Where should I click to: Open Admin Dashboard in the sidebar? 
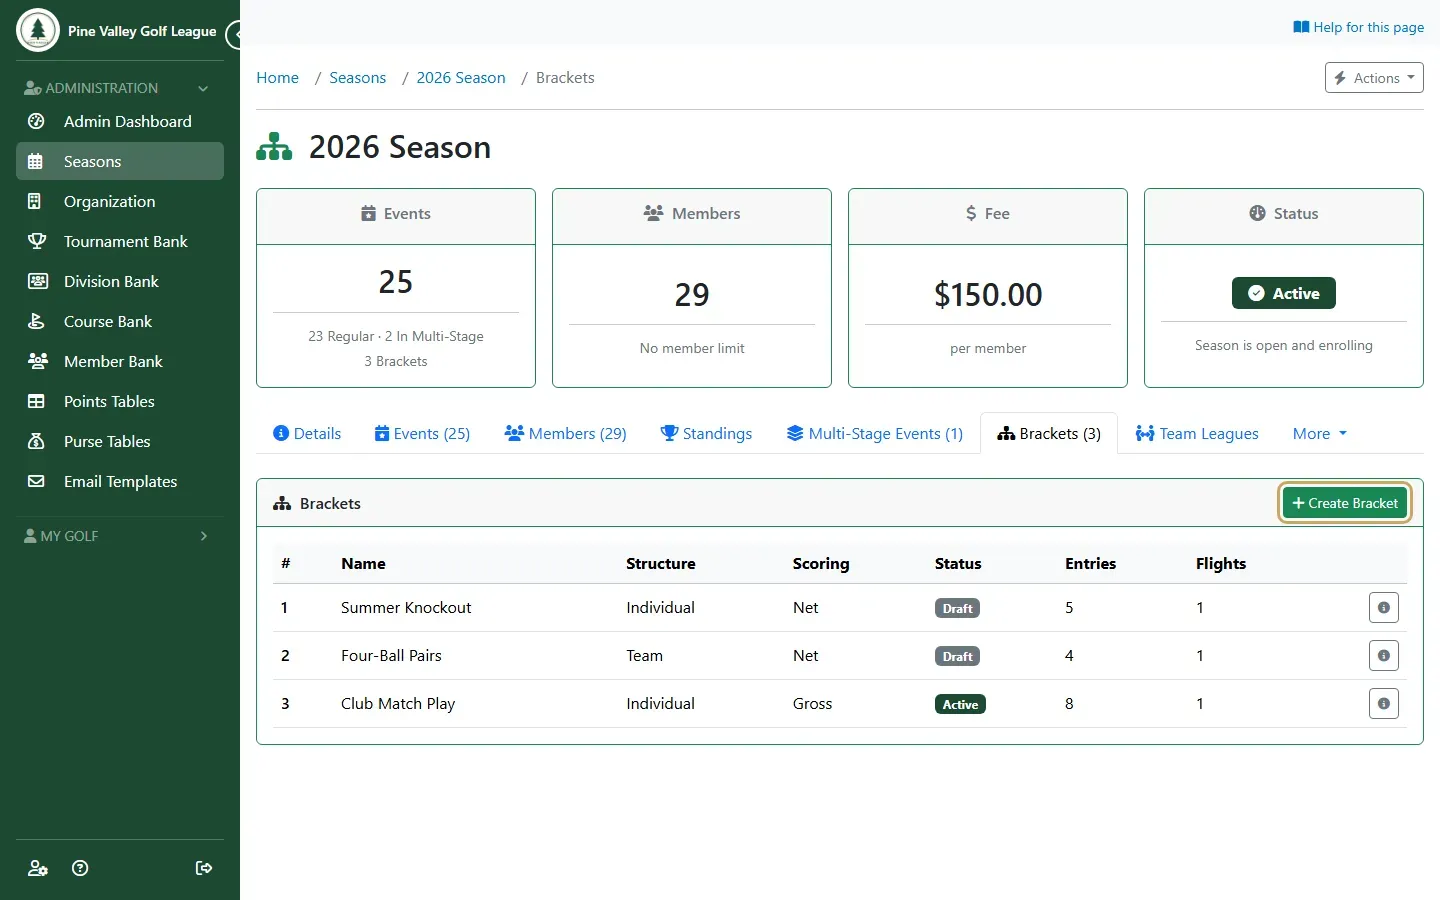pyautogui.click(x=120, y=121)
